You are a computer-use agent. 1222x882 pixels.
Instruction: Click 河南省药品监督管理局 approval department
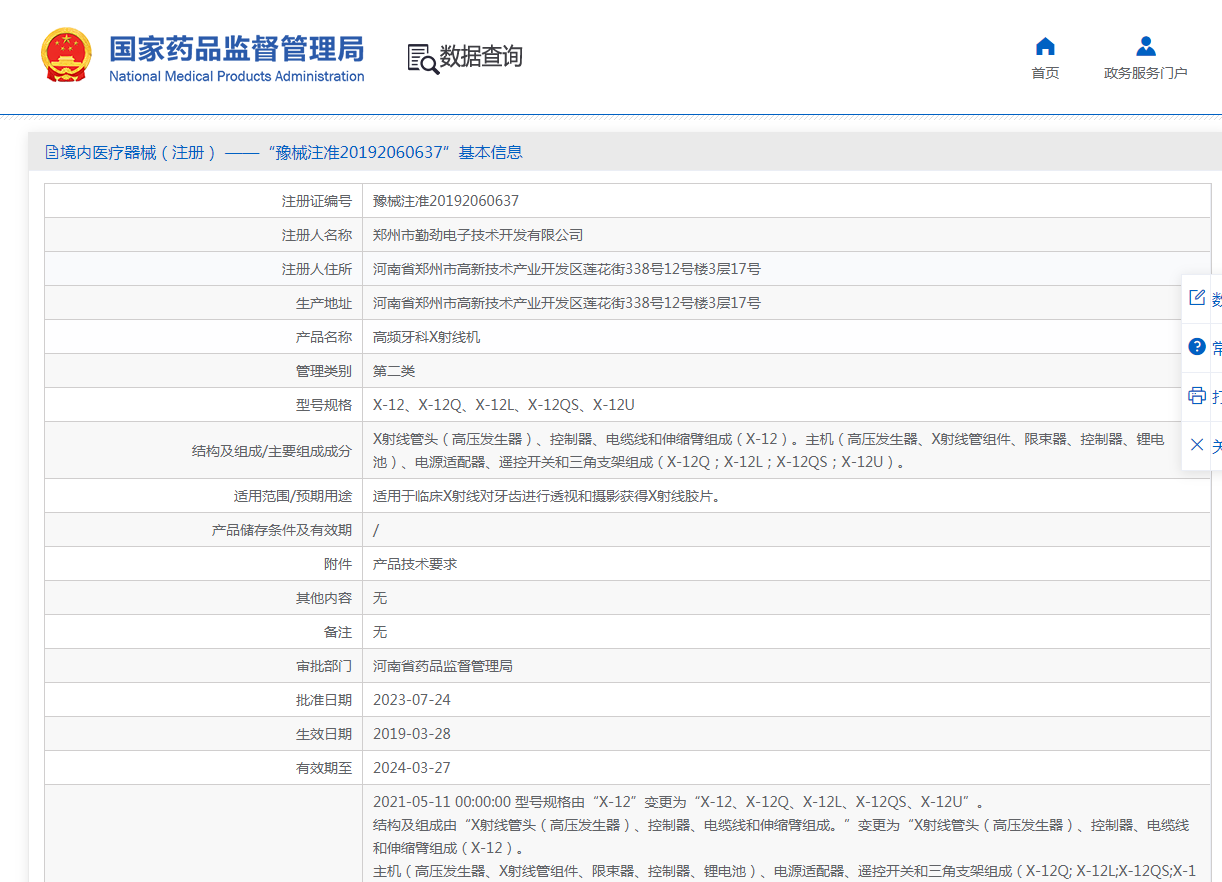point(443,666)
